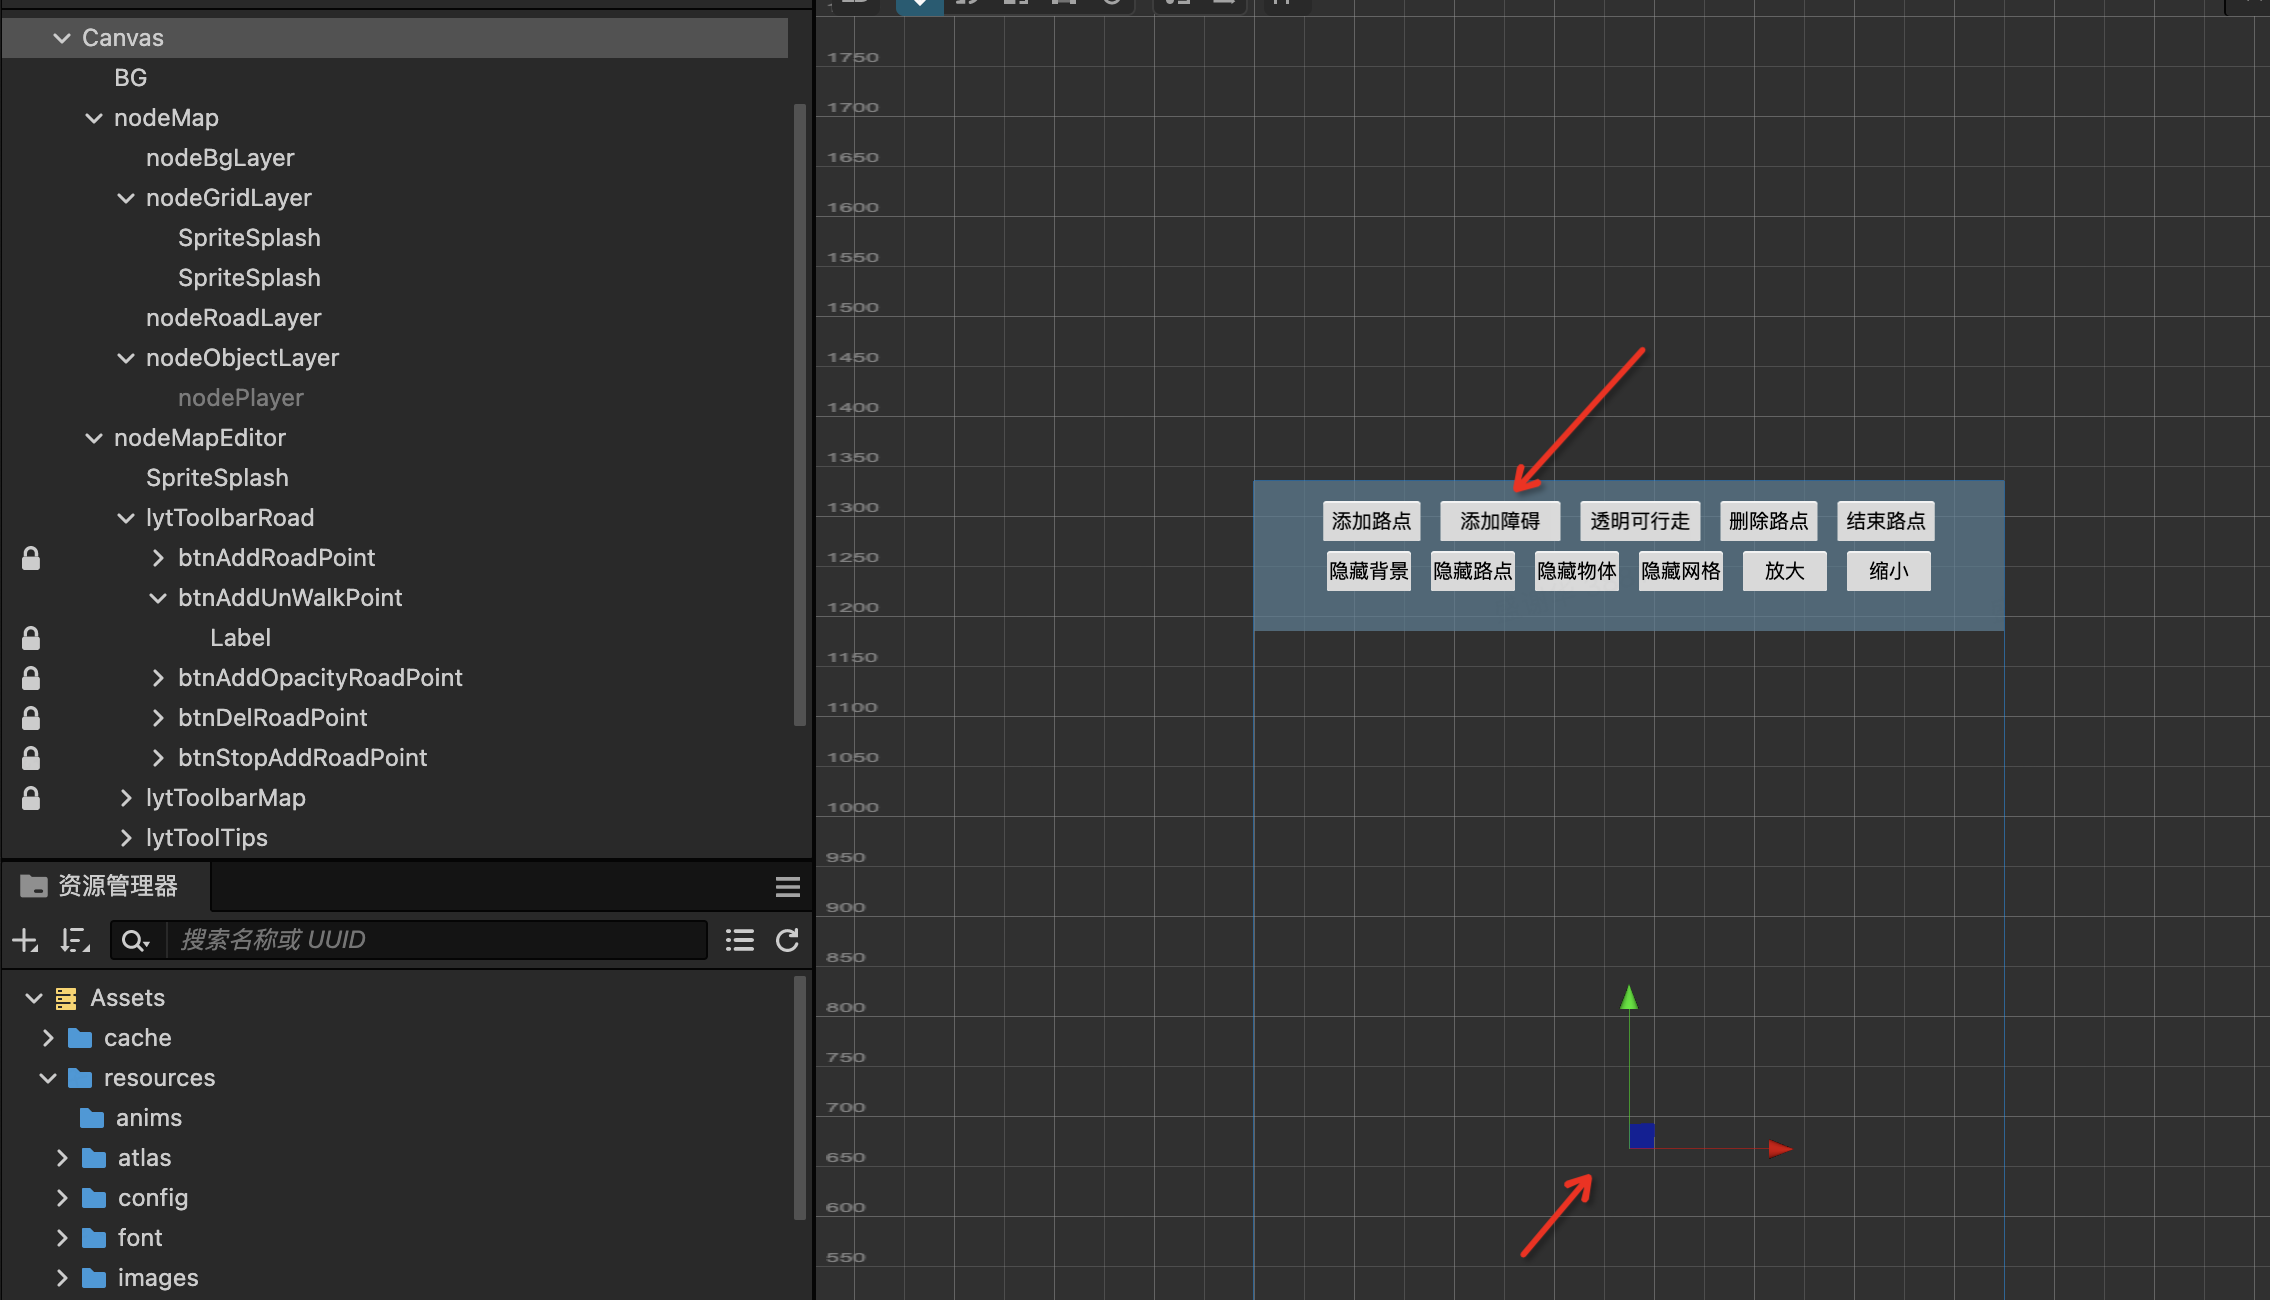Toggle lock on lytToolbarMap node
Viewport: 2270px width, 1300px height.
(31, 798)
